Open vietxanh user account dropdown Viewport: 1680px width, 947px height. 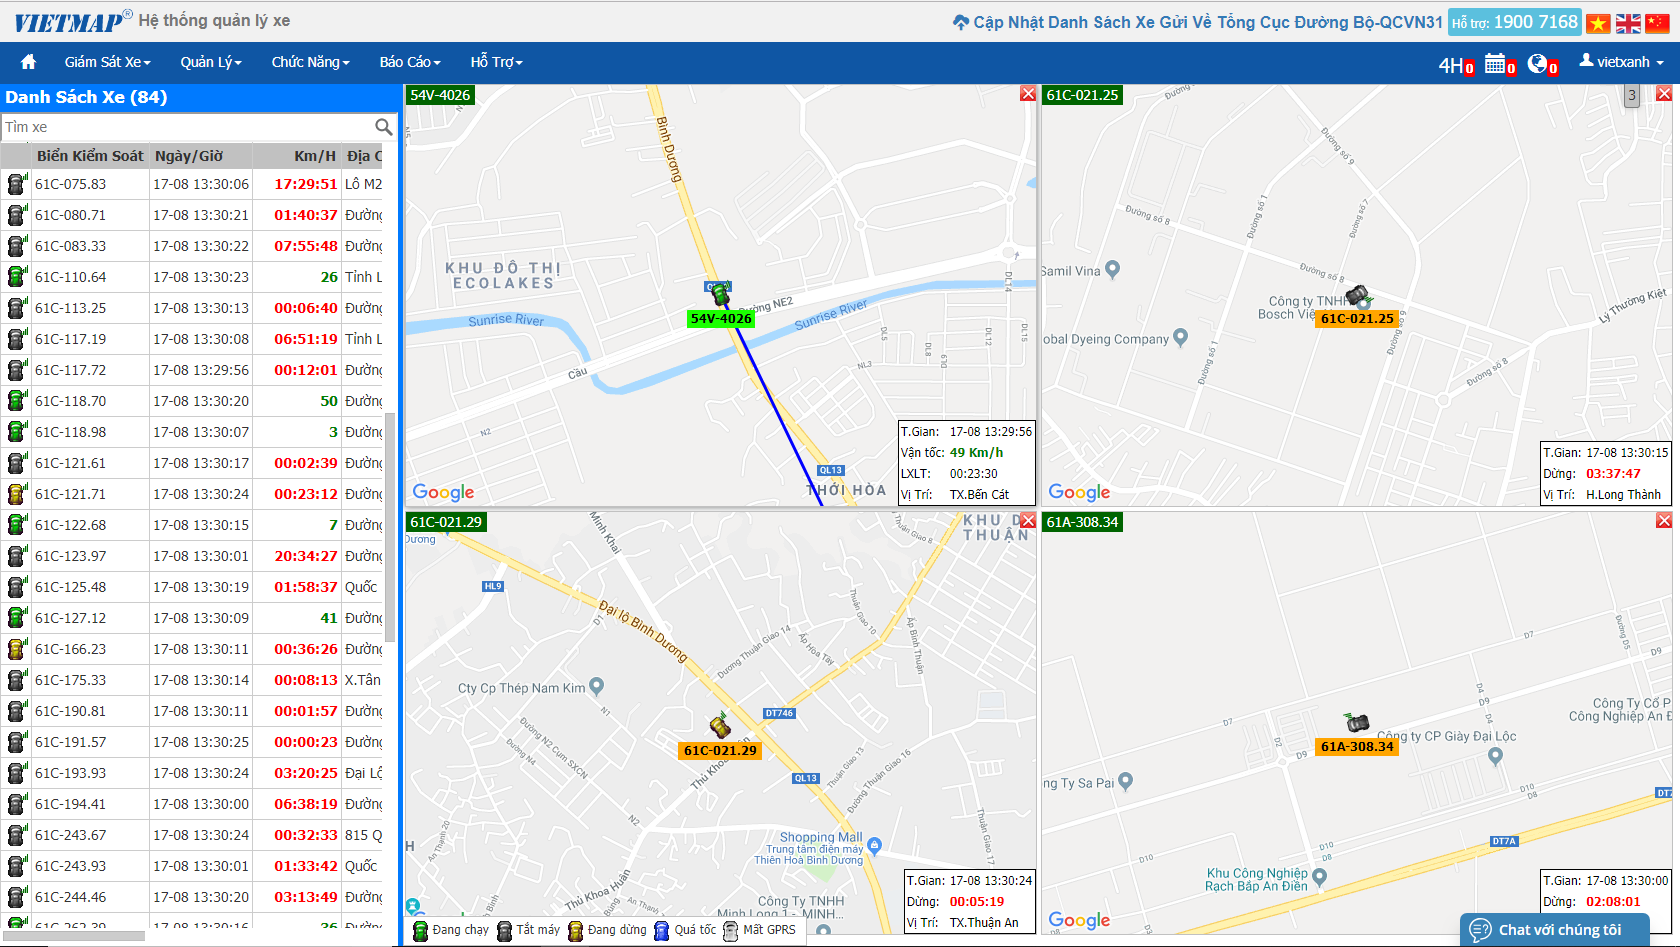pyautogui.click(x=1622, y=62)
